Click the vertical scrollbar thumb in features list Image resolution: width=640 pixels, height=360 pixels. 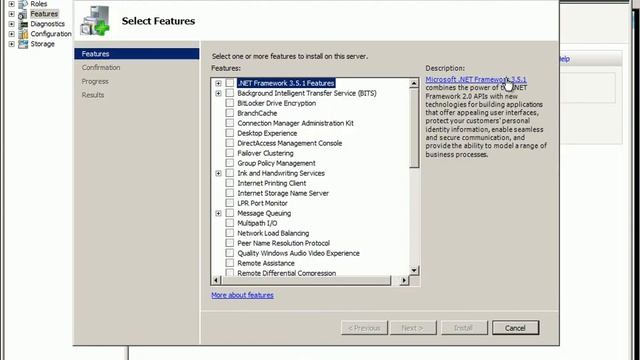tap(414, 128)
